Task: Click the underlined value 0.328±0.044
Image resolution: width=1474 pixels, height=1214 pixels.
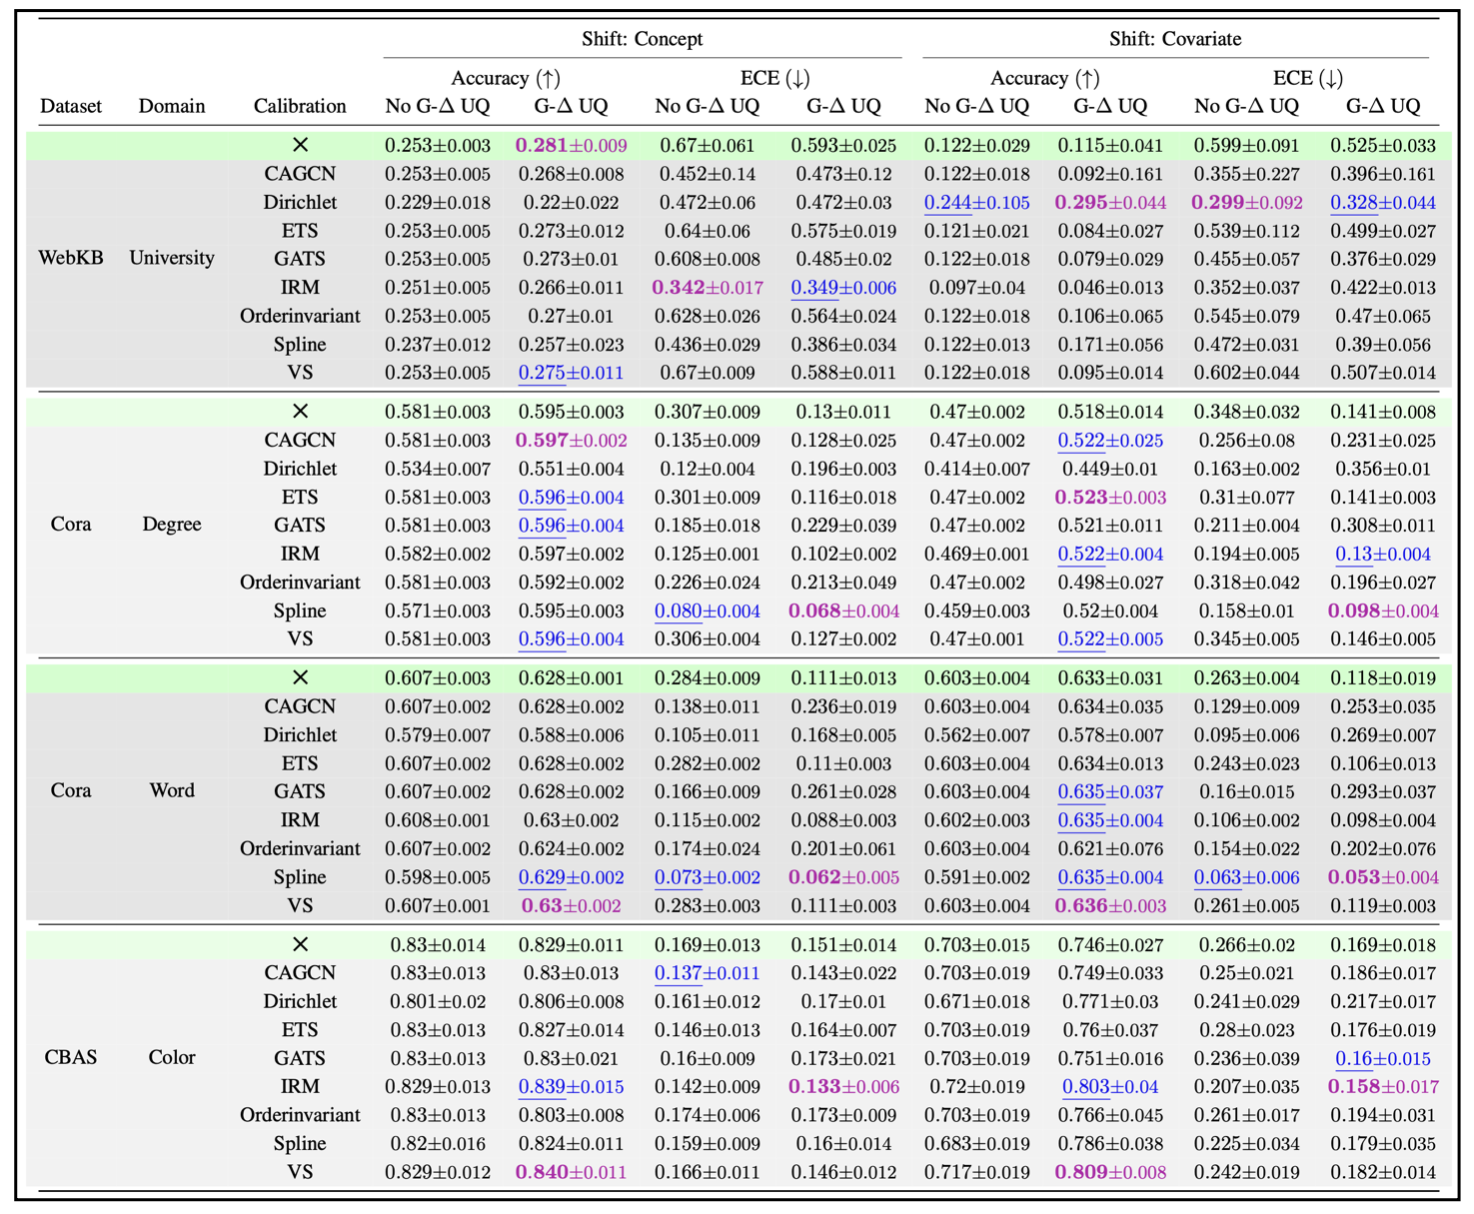Action: coord(1383,202)
